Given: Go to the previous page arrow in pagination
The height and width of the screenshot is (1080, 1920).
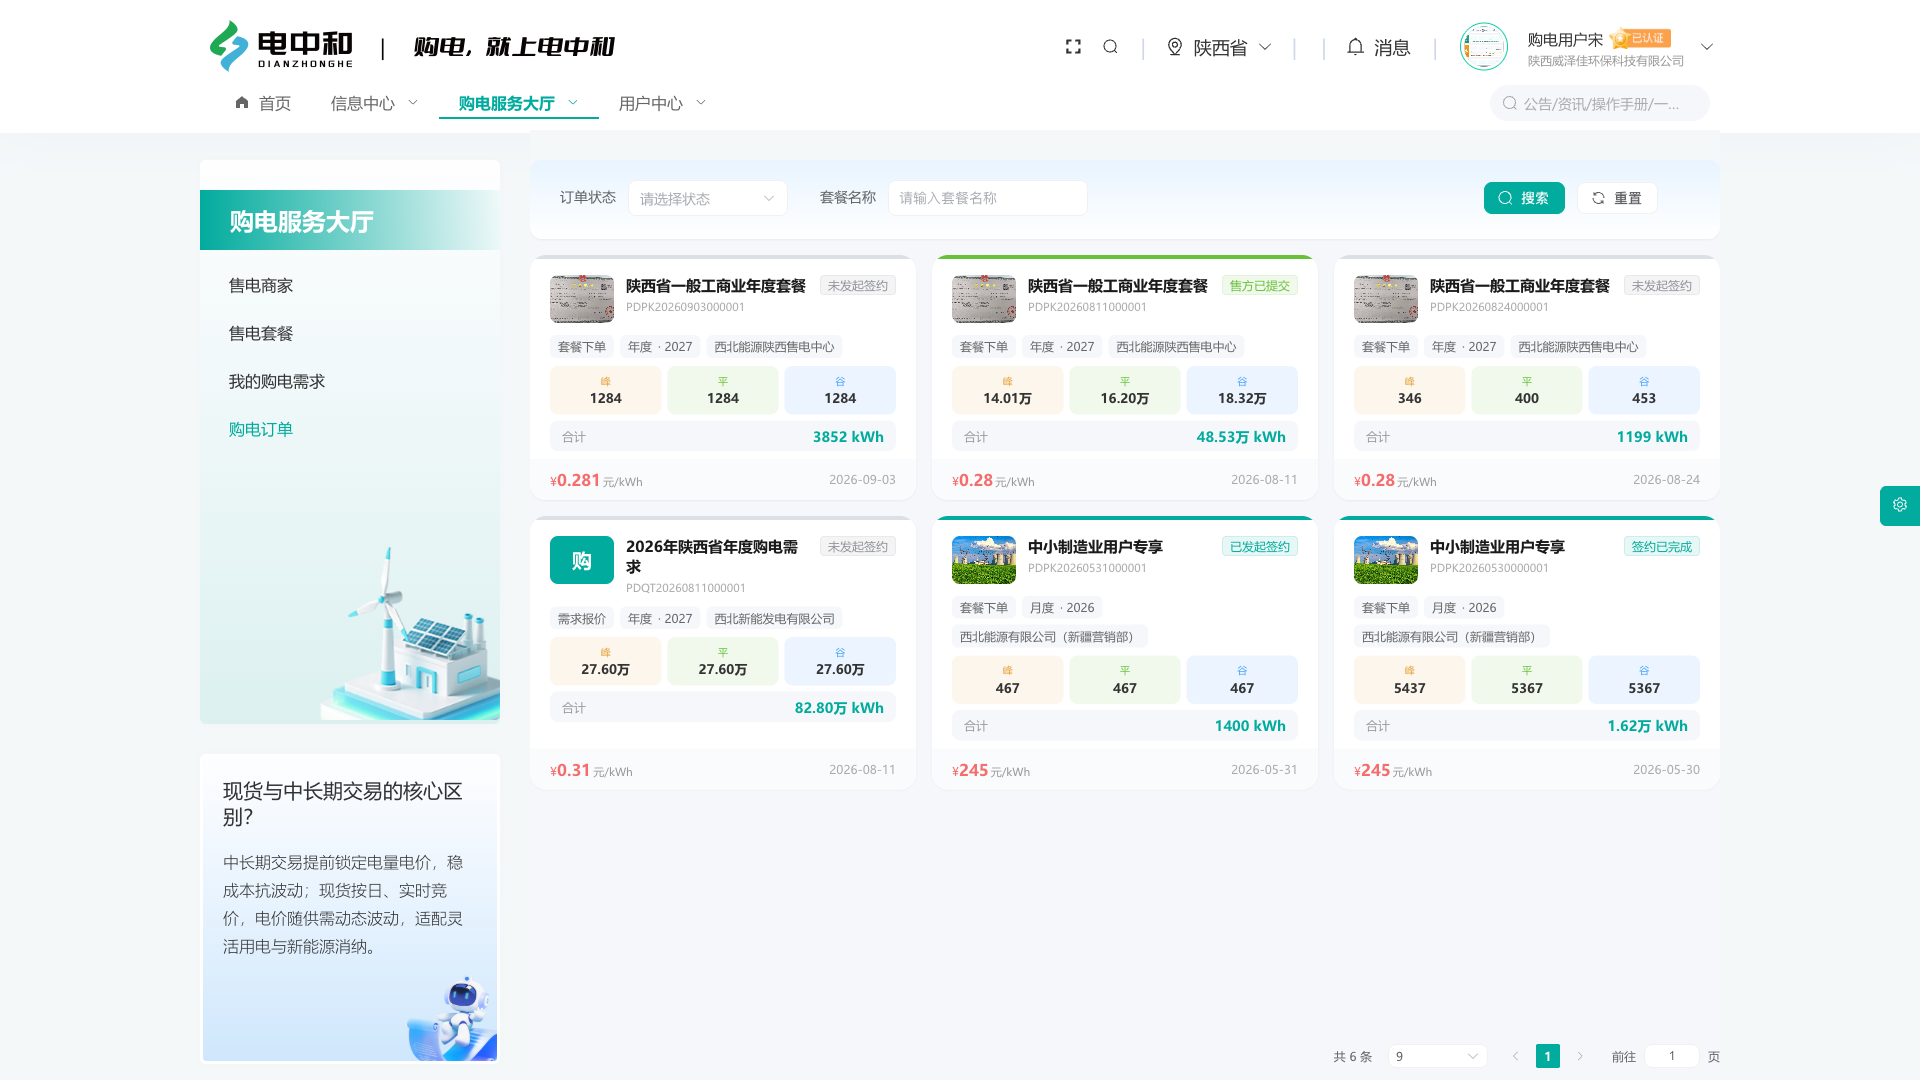Looking at the screenshot, I should click(x=1515, y=1056).
